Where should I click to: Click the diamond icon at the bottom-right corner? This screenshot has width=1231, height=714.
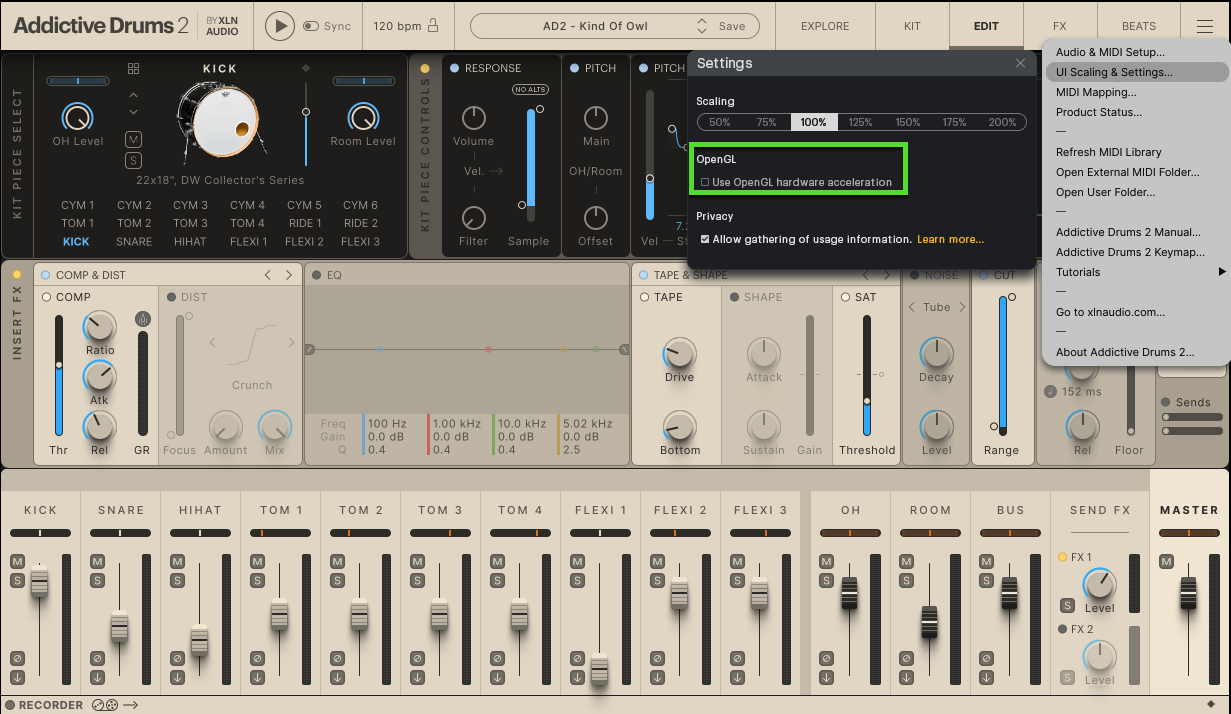tap(1211, 704)
